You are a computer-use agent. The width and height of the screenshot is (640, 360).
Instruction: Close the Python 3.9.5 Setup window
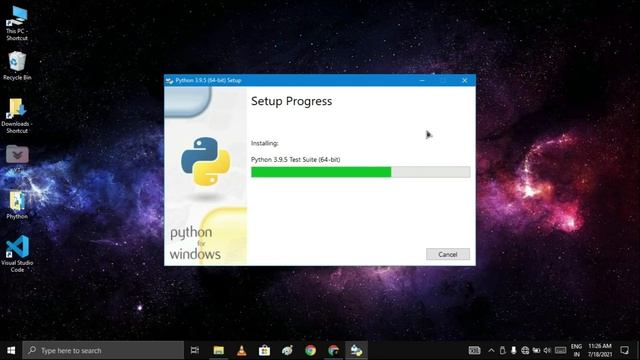464,80
